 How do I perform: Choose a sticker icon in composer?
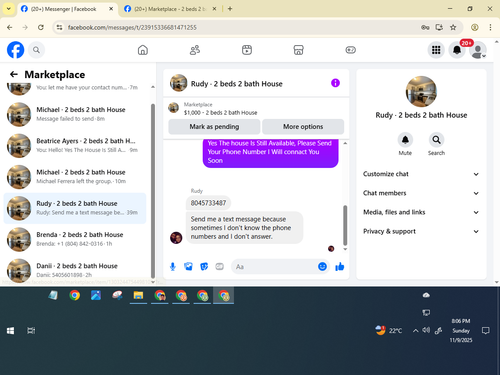(x=204, y=266)
